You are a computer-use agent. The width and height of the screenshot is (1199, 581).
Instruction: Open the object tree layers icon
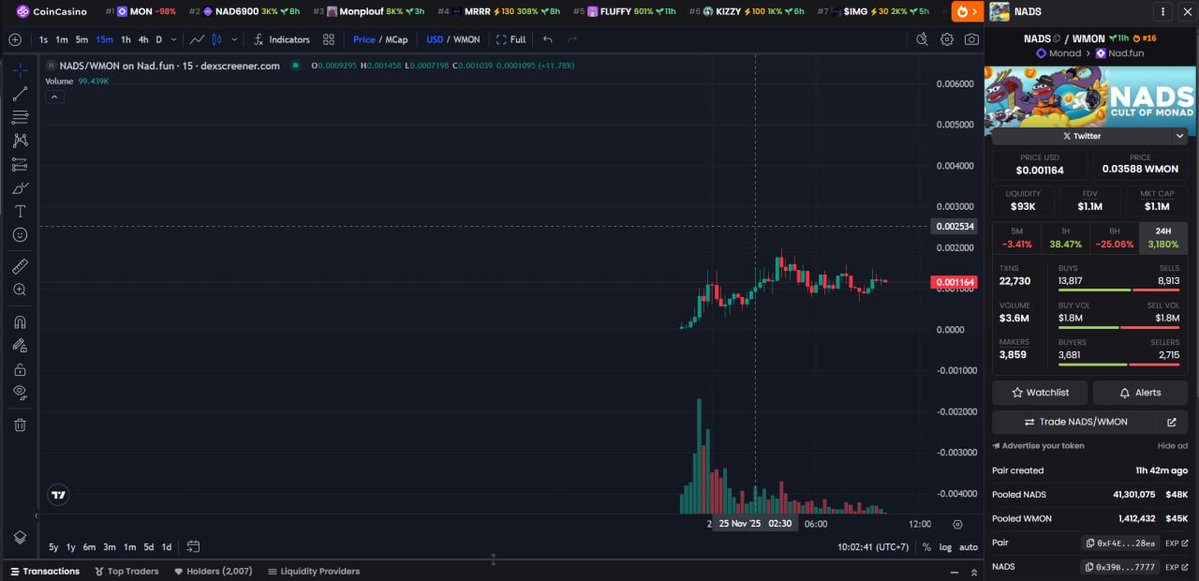click(x=21, y=537)
